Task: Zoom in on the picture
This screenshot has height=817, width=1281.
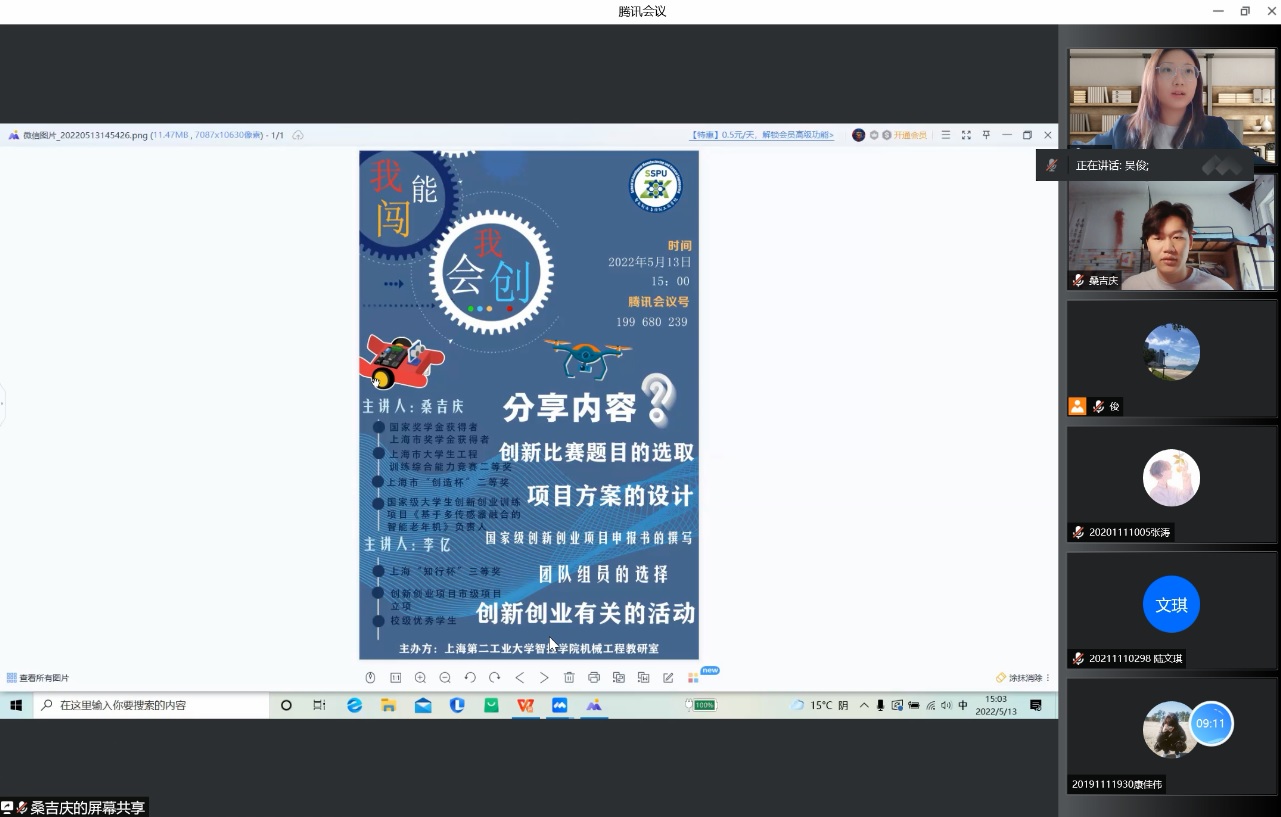Action: pos(420,678)
